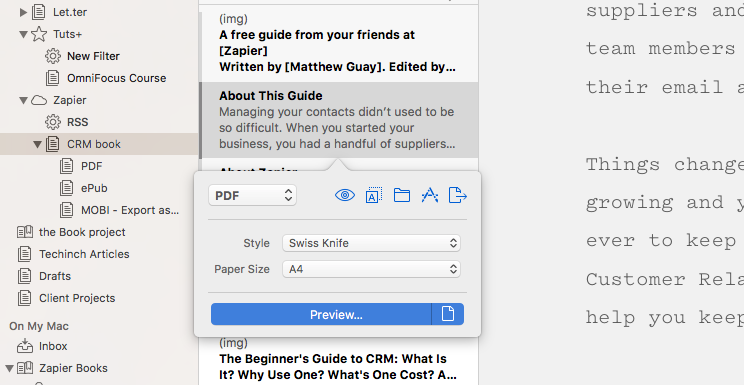Collapse the CRM book group
744x385 pixels.
pos(37,144)
